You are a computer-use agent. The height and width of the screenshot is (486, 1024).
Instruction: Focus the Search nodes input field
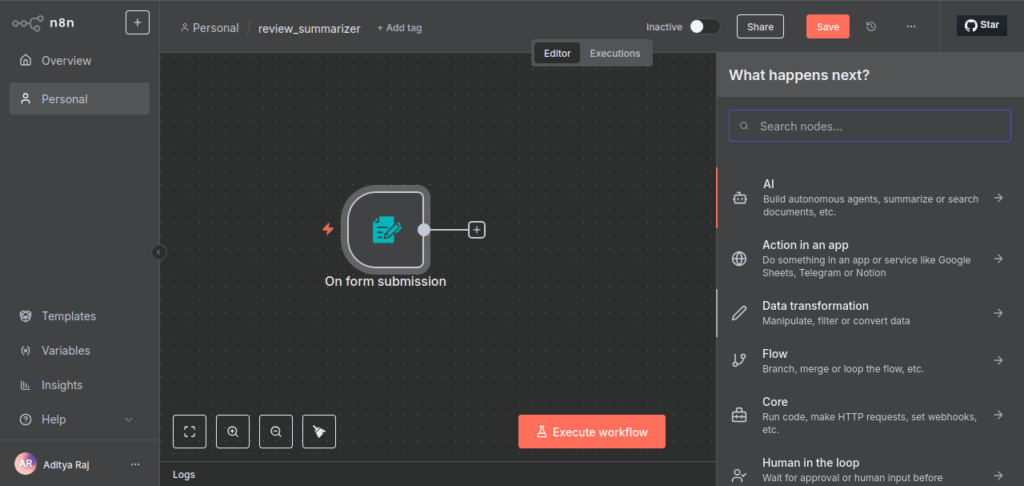point(870,126)
